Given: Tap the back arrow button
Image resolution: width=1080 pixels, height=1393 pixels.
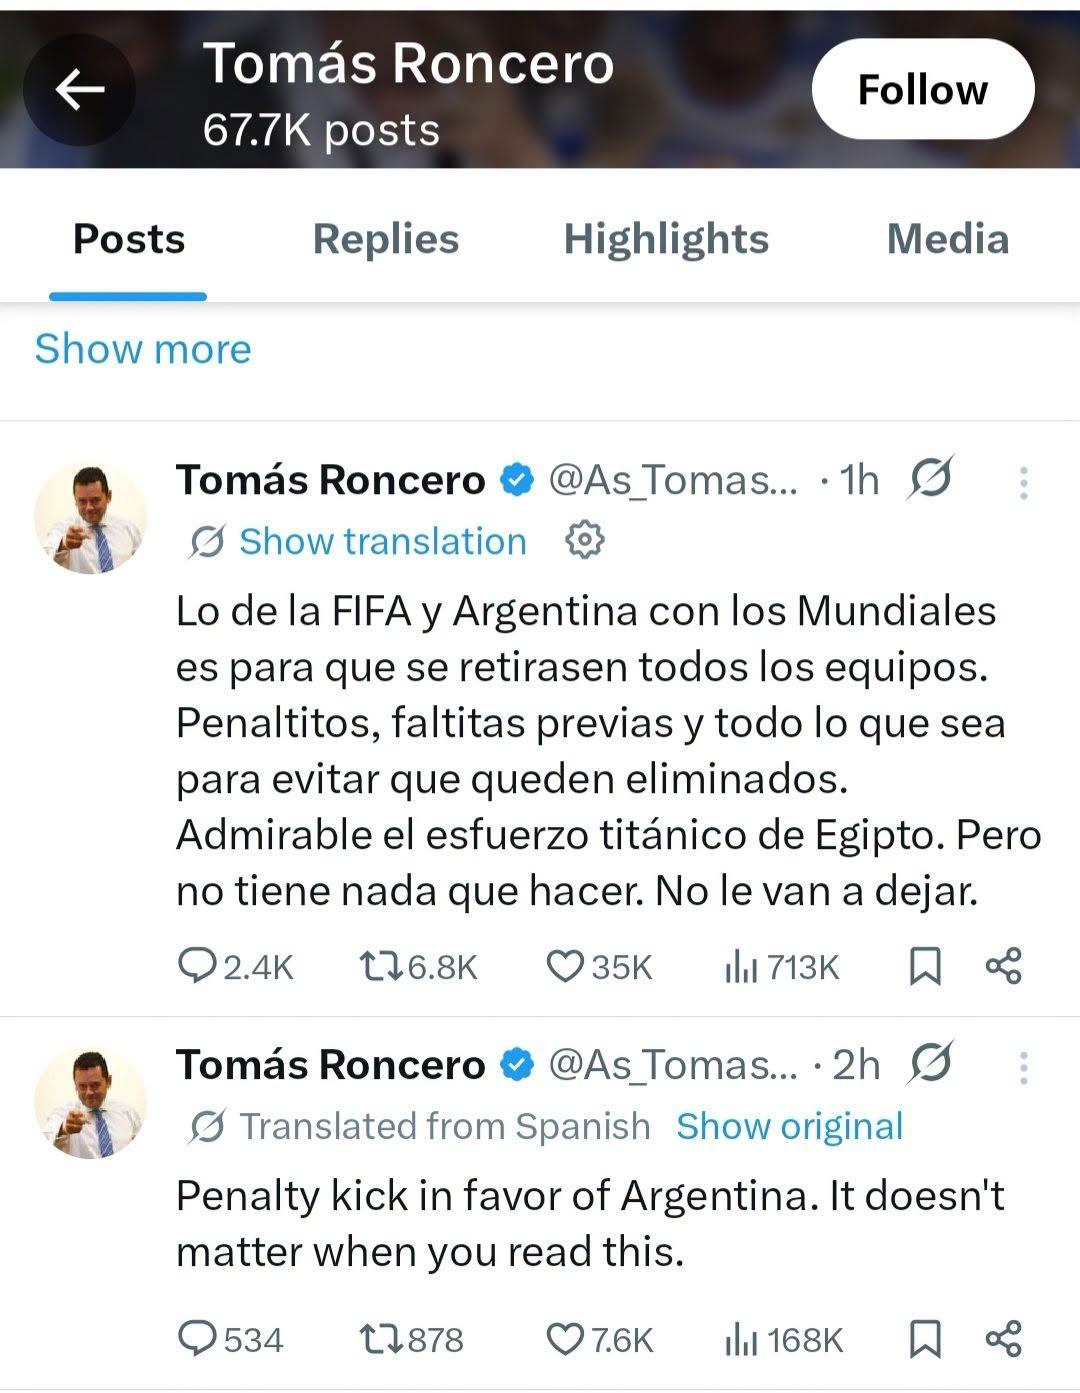Looking at the screenshot, I should 79,90.
